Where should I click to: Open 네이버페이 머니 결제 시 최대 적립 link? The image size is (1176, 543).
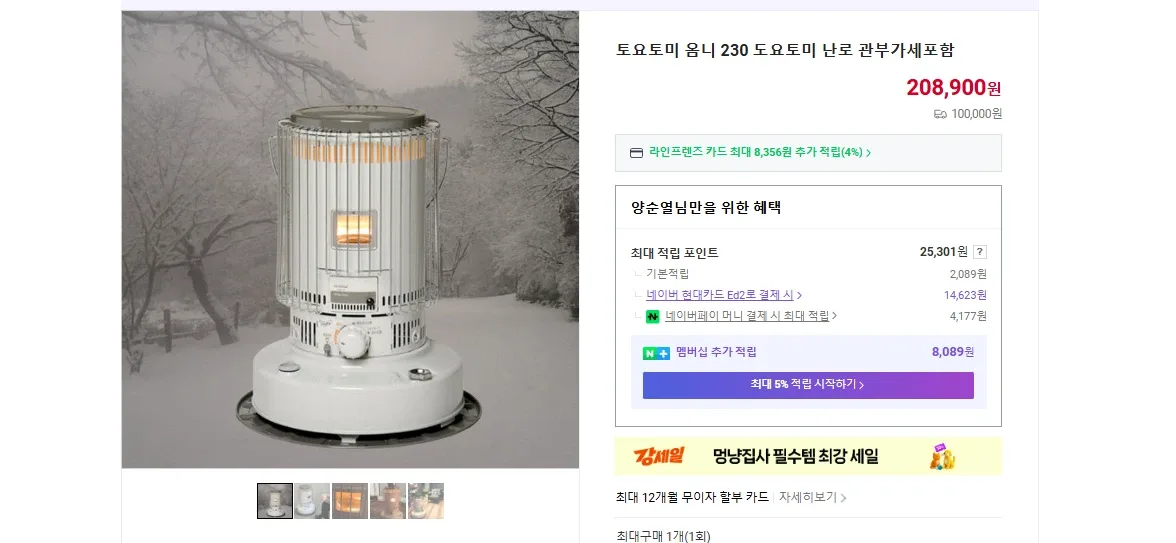click(747, 316)
